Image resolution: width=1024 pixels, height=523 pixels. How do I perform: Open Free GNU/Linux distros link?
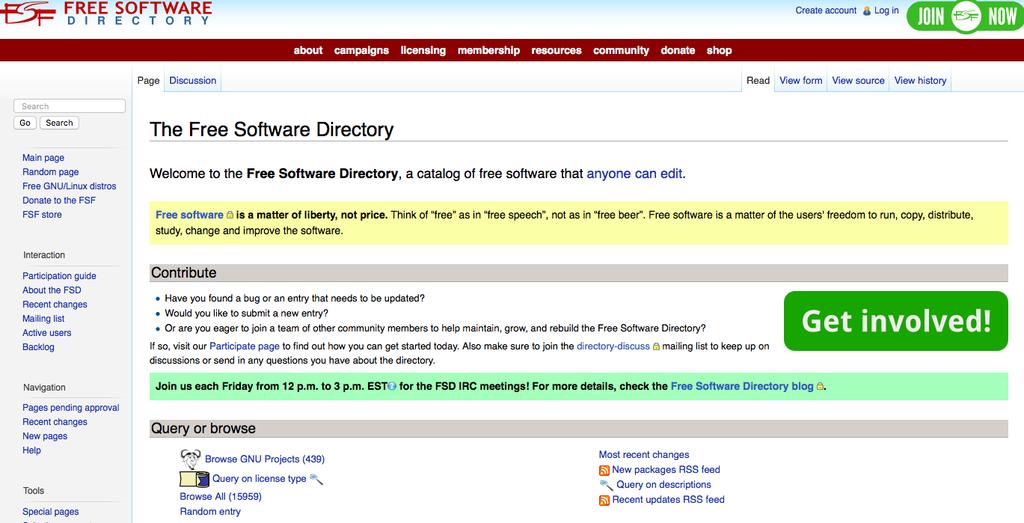69,186
